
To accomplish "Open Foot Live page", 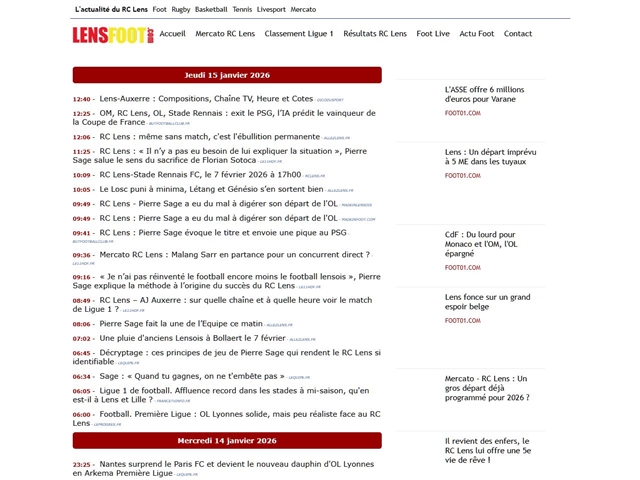I will click(433, 34).
